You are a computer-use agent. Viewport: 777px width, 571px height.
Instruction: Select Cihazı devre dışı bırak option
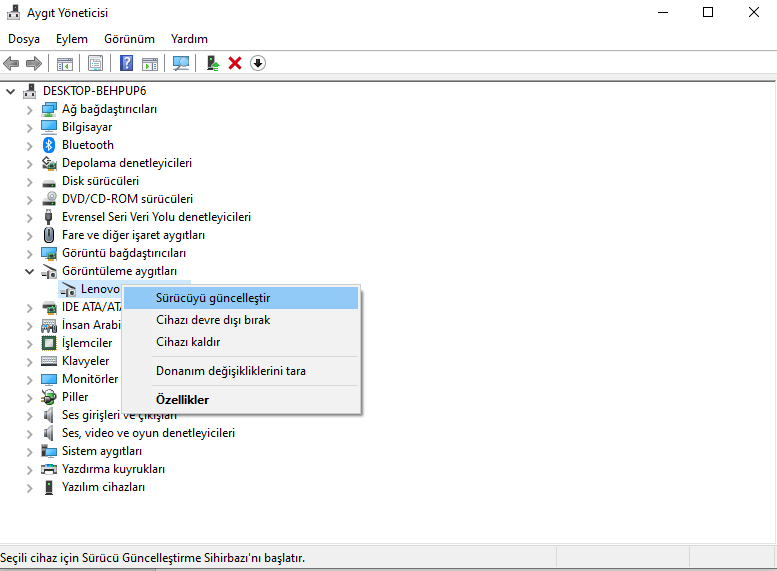[x=213, y=320]
